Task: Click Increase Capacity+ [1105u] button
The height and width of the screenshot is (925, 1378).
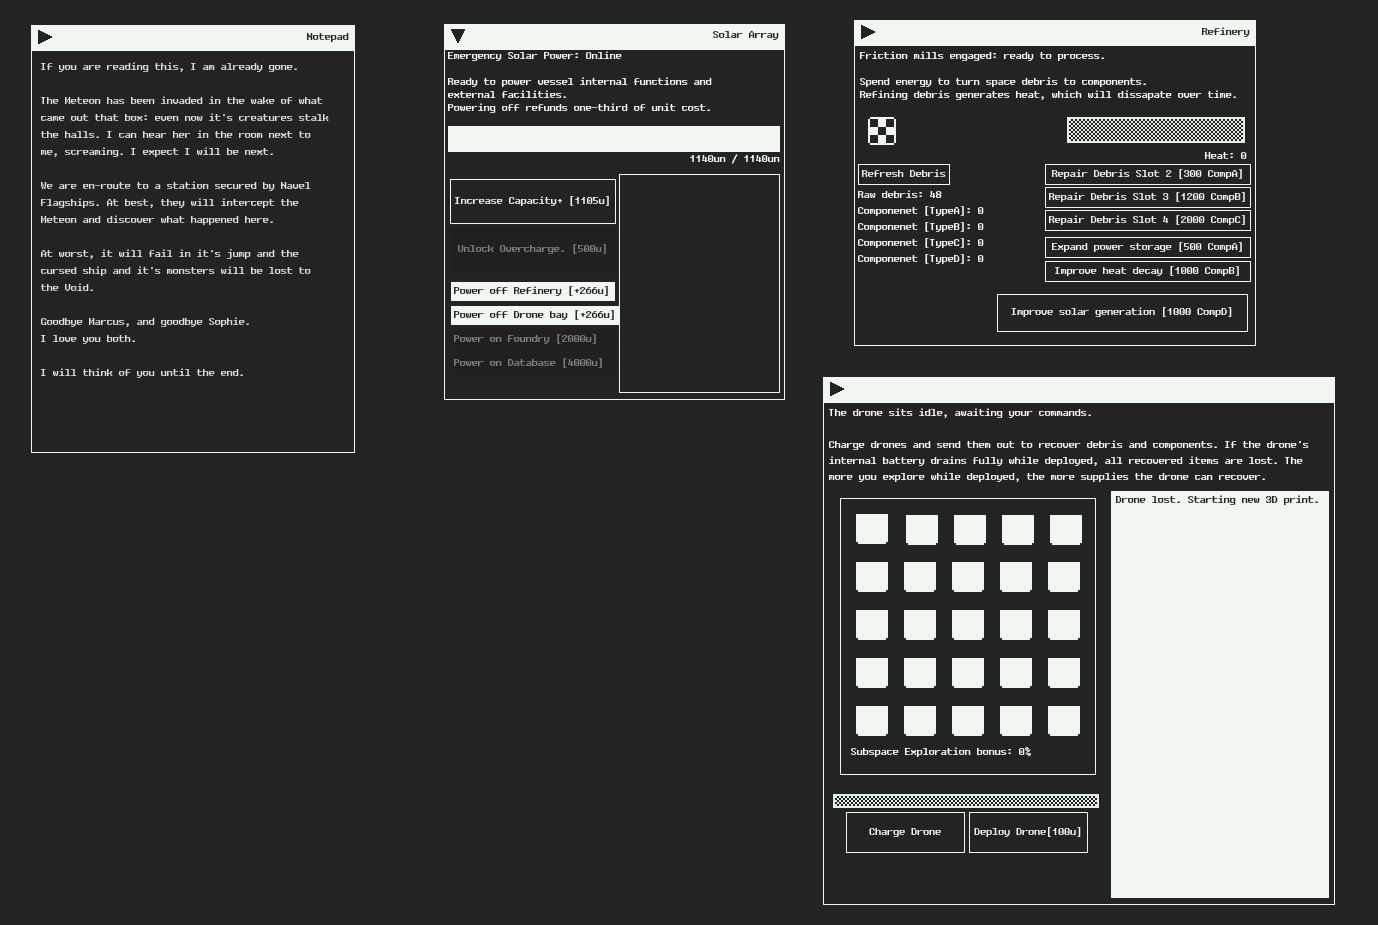Action: pyautogui.click(x=532, y=201)
